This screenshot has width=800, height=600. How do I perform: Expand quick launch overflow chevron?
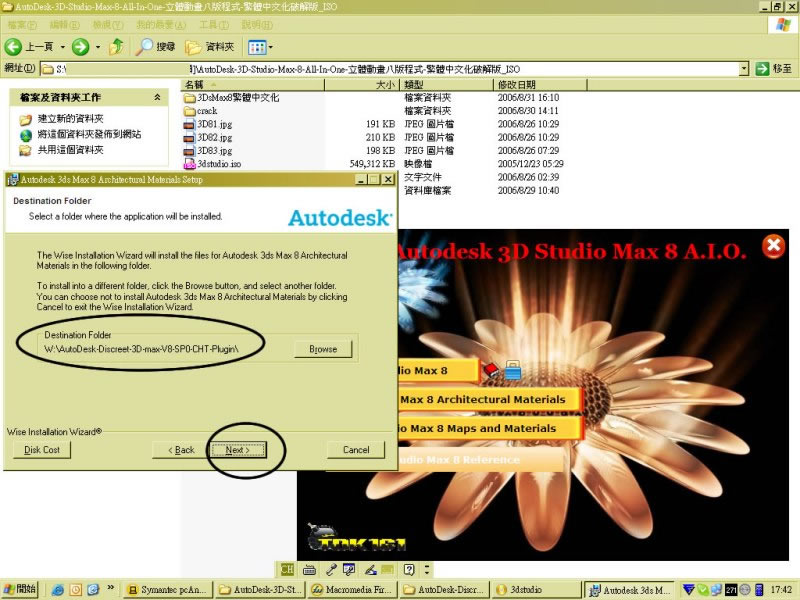pyautogui.click(x=111, y=588)
